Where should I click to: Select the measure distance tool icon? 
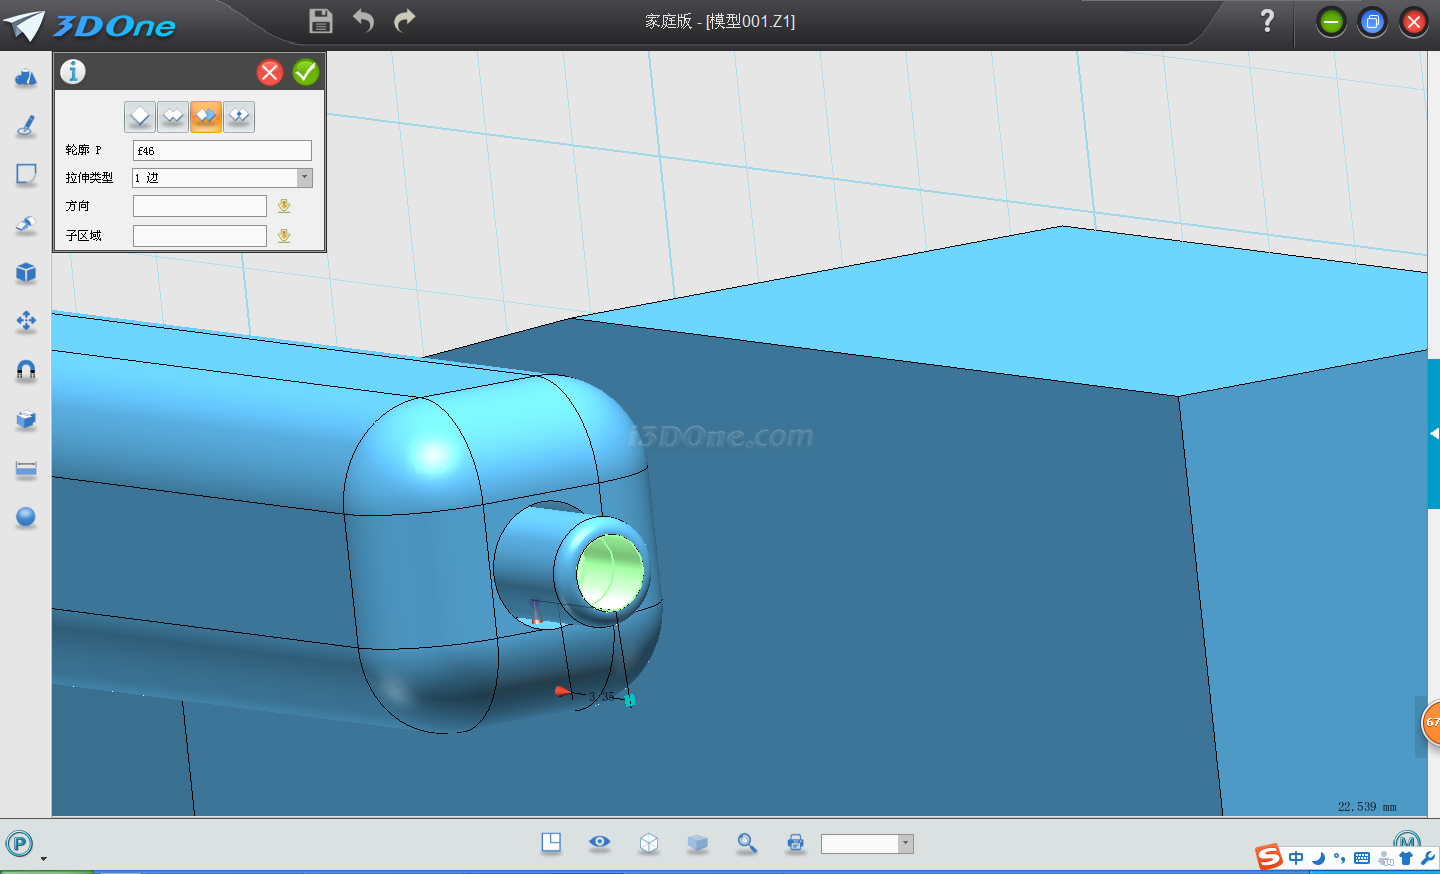[x=26, y=469]
